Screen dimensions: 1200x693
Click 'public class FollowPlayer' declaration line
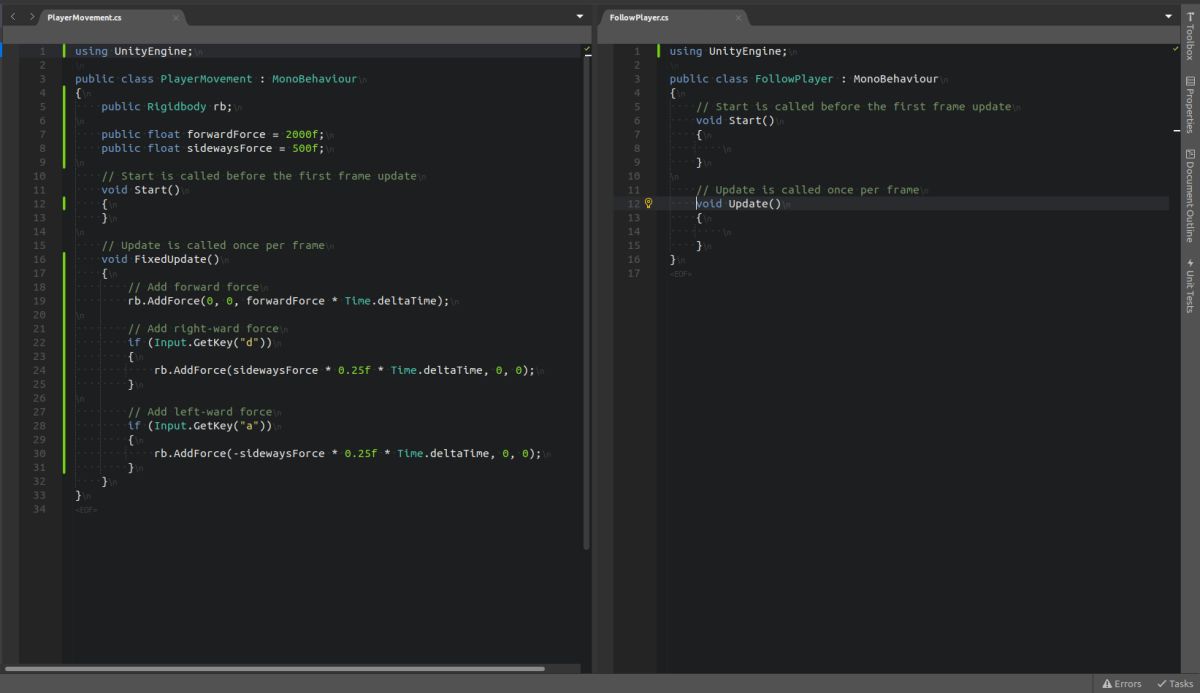coord(804,78)
